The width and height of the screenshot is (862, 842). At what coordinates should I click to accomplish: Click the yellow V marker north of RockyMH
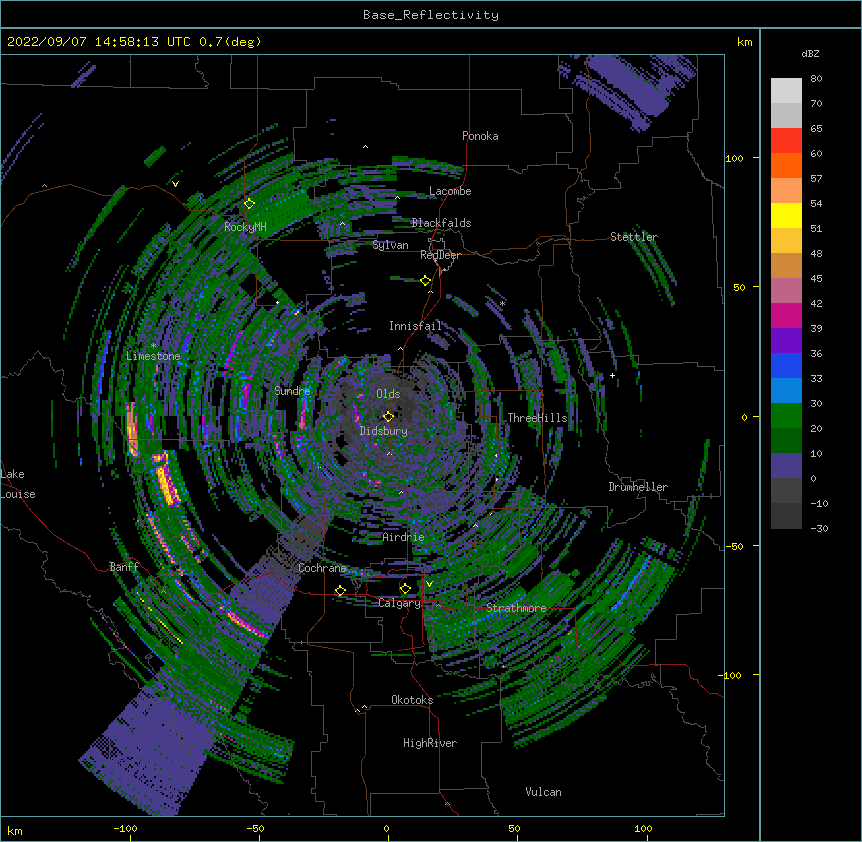[x=175, y=184]
